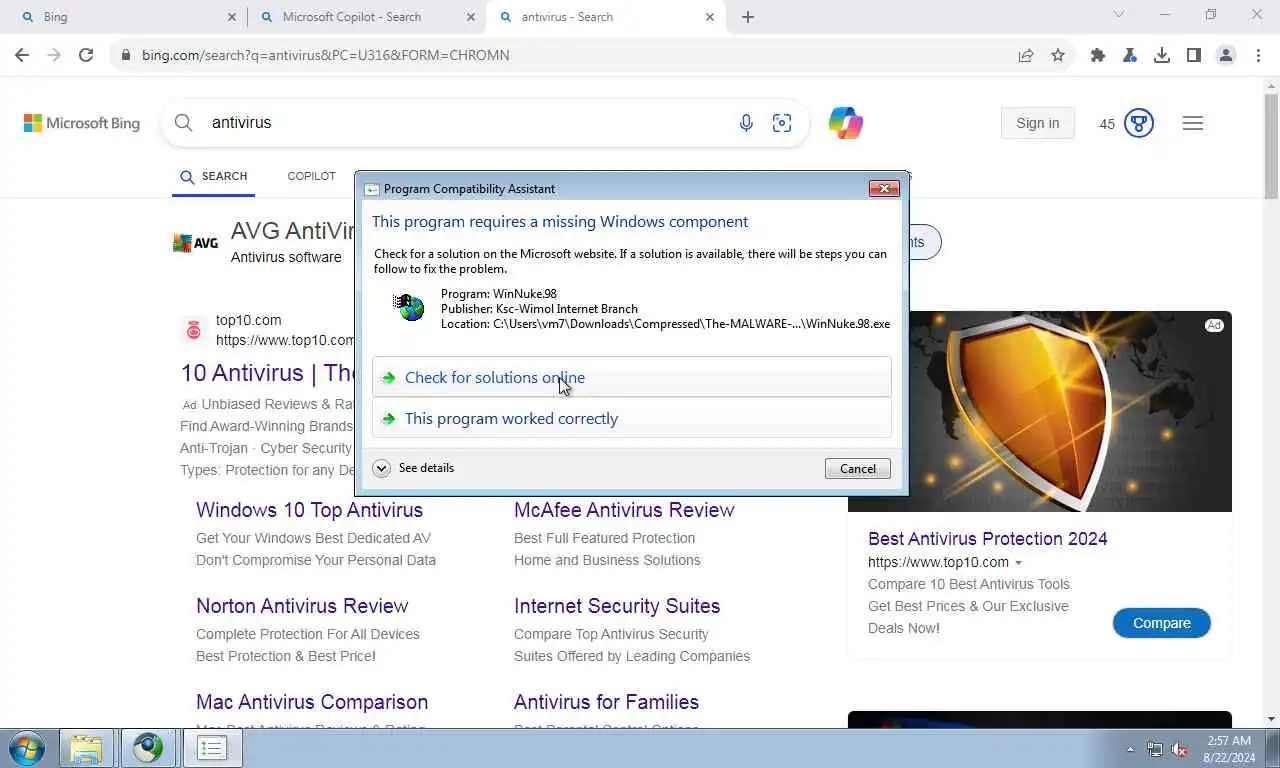Open Best Antivirus Protection 2024 link

point(987,539)
